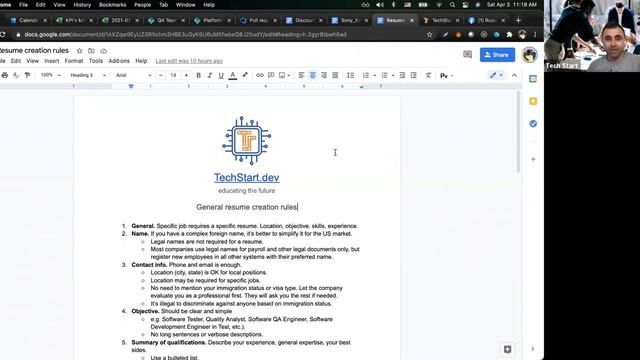Open the Arial font dropdown

tap(133, 75)
